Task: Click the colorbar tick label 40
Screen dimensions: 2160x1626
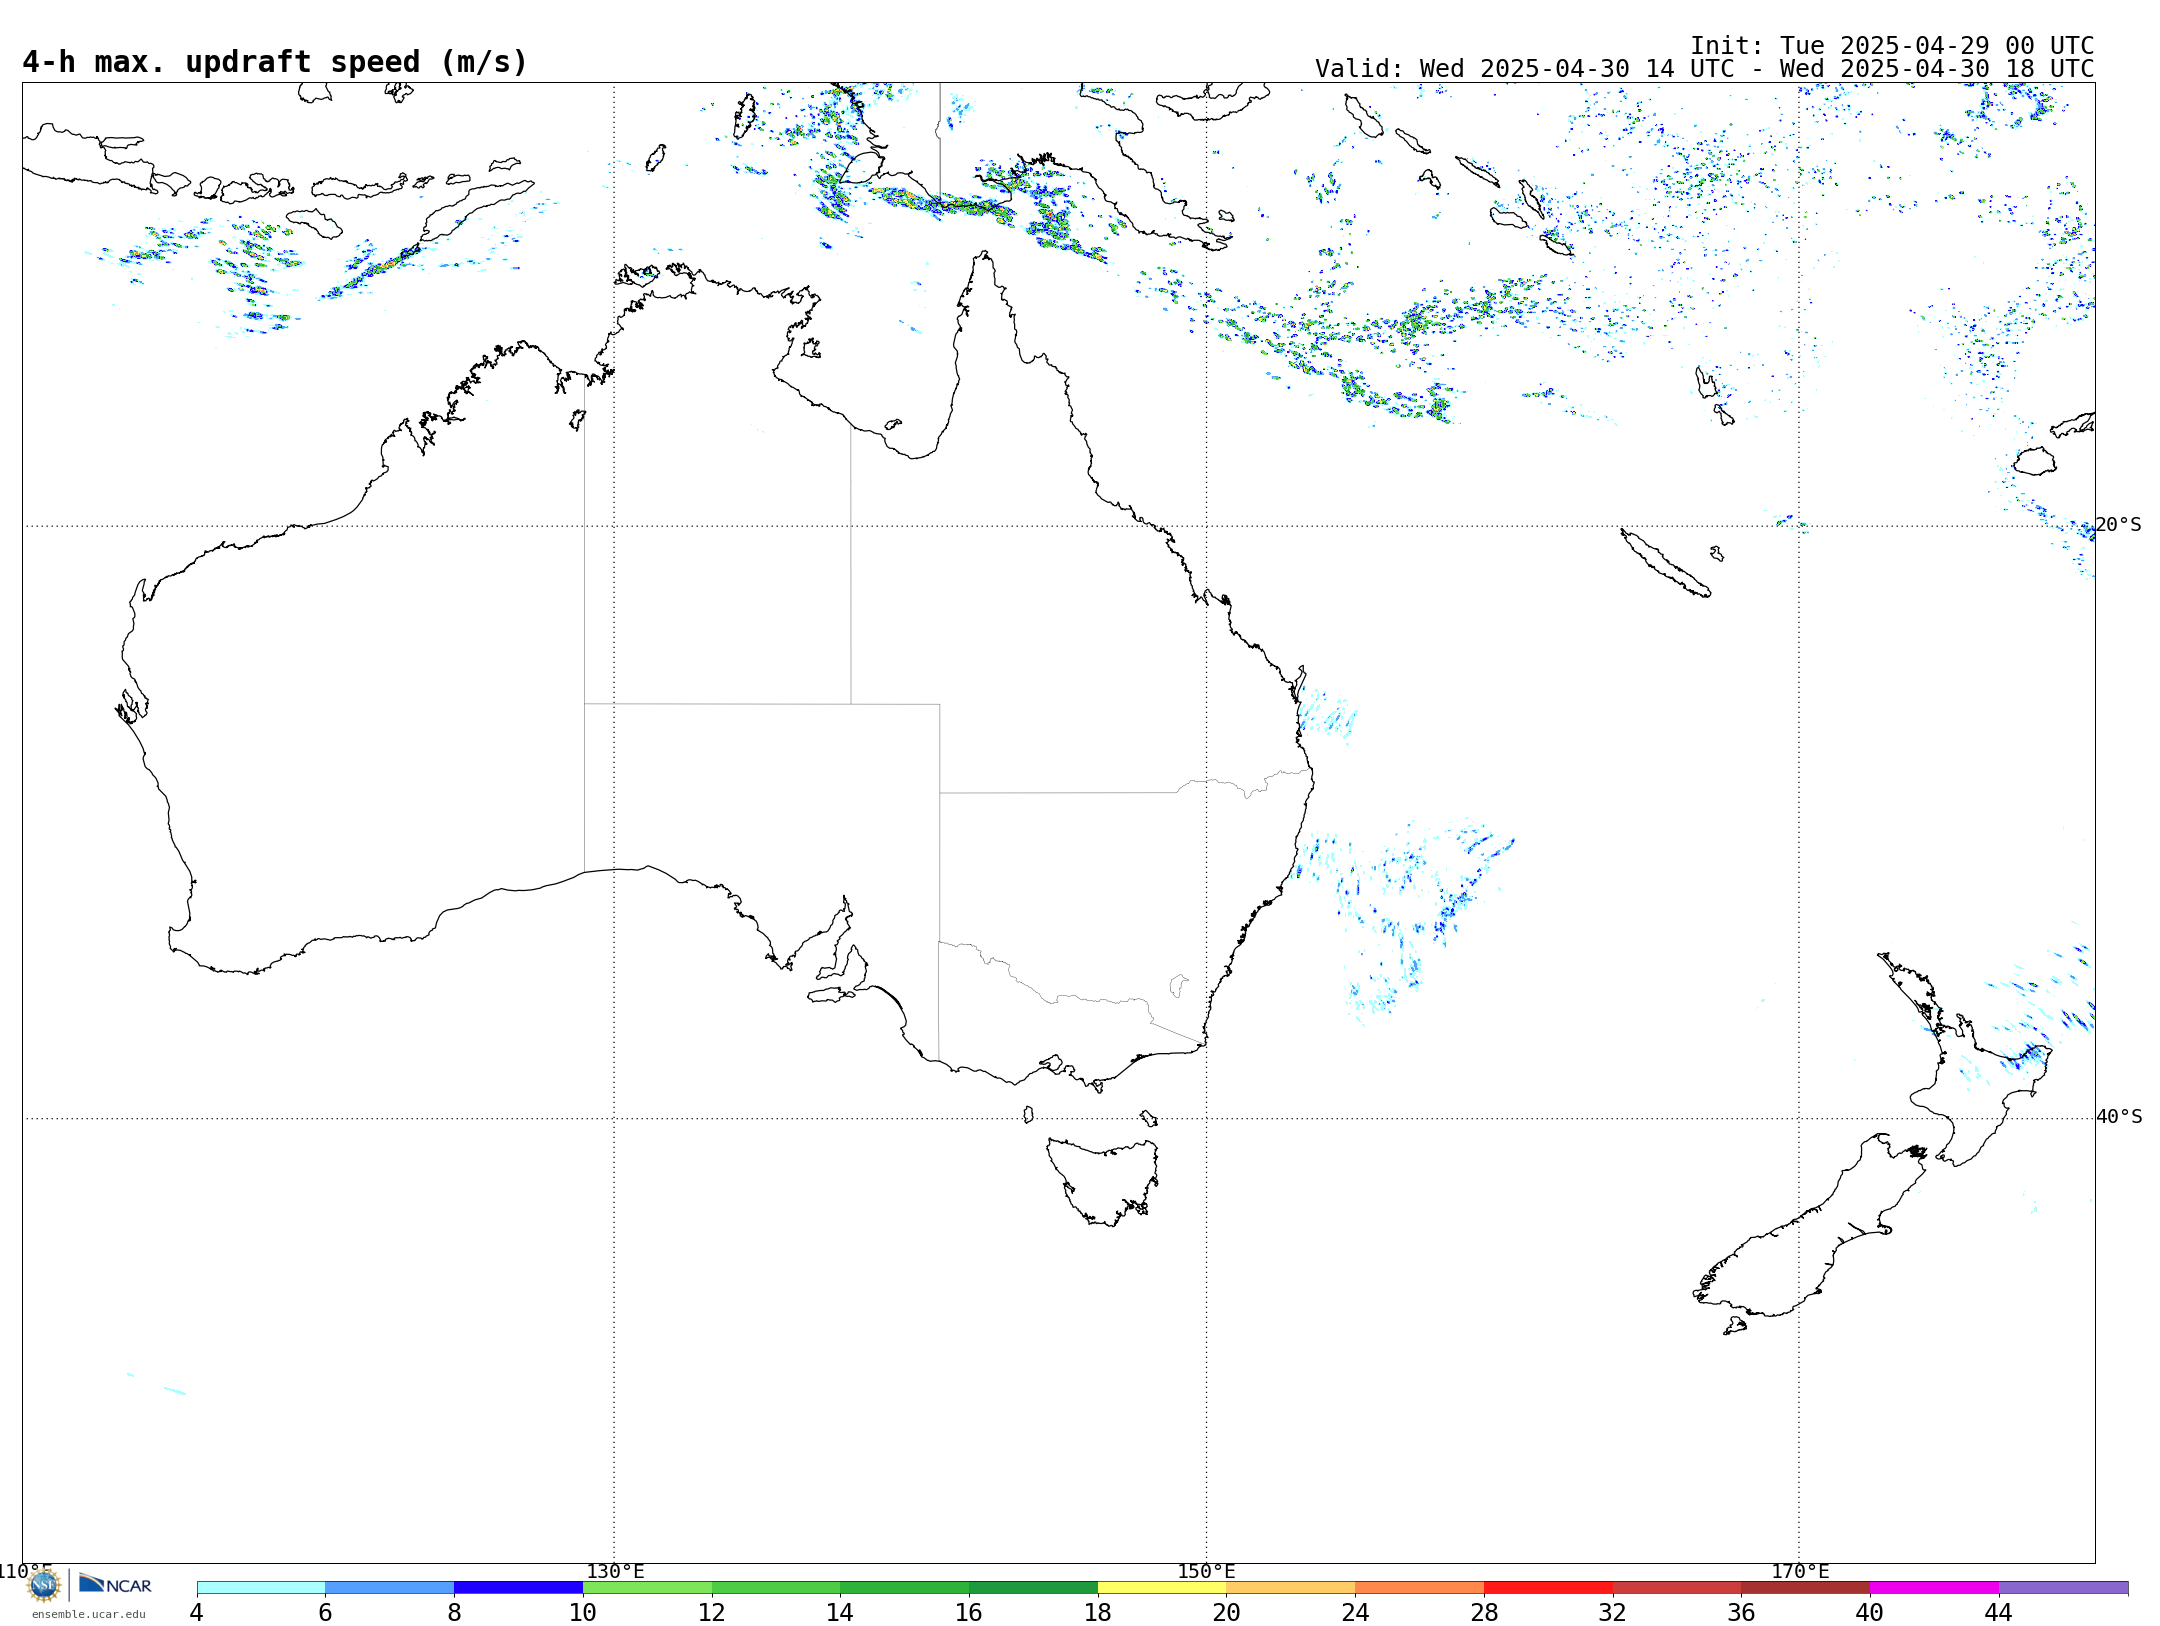Action: [x=1870, y=1612]
